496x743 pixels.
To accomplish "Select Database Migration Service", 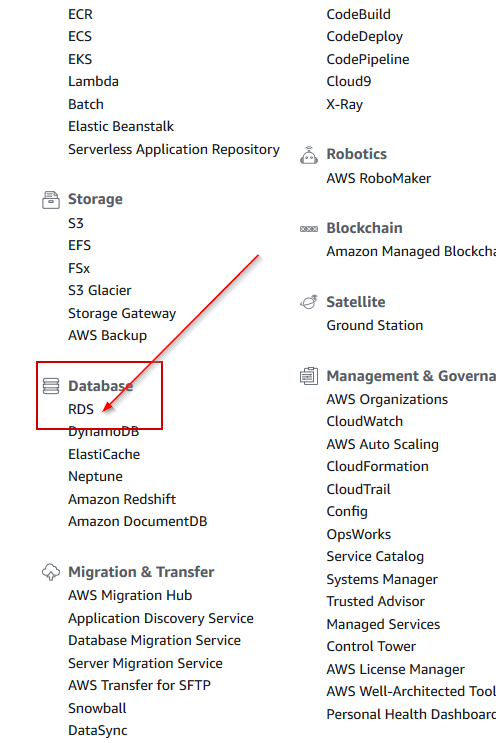I will pos(154,641).
